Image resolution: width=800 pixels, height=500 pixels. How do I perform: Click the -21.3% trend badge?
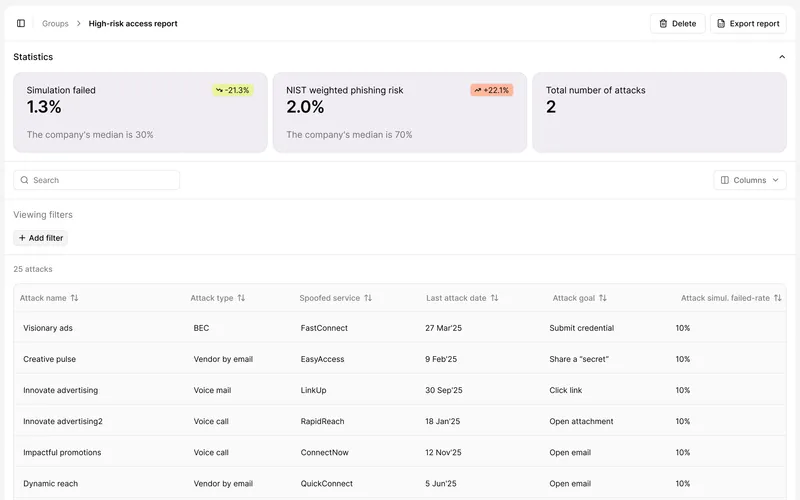coord(233,90)
